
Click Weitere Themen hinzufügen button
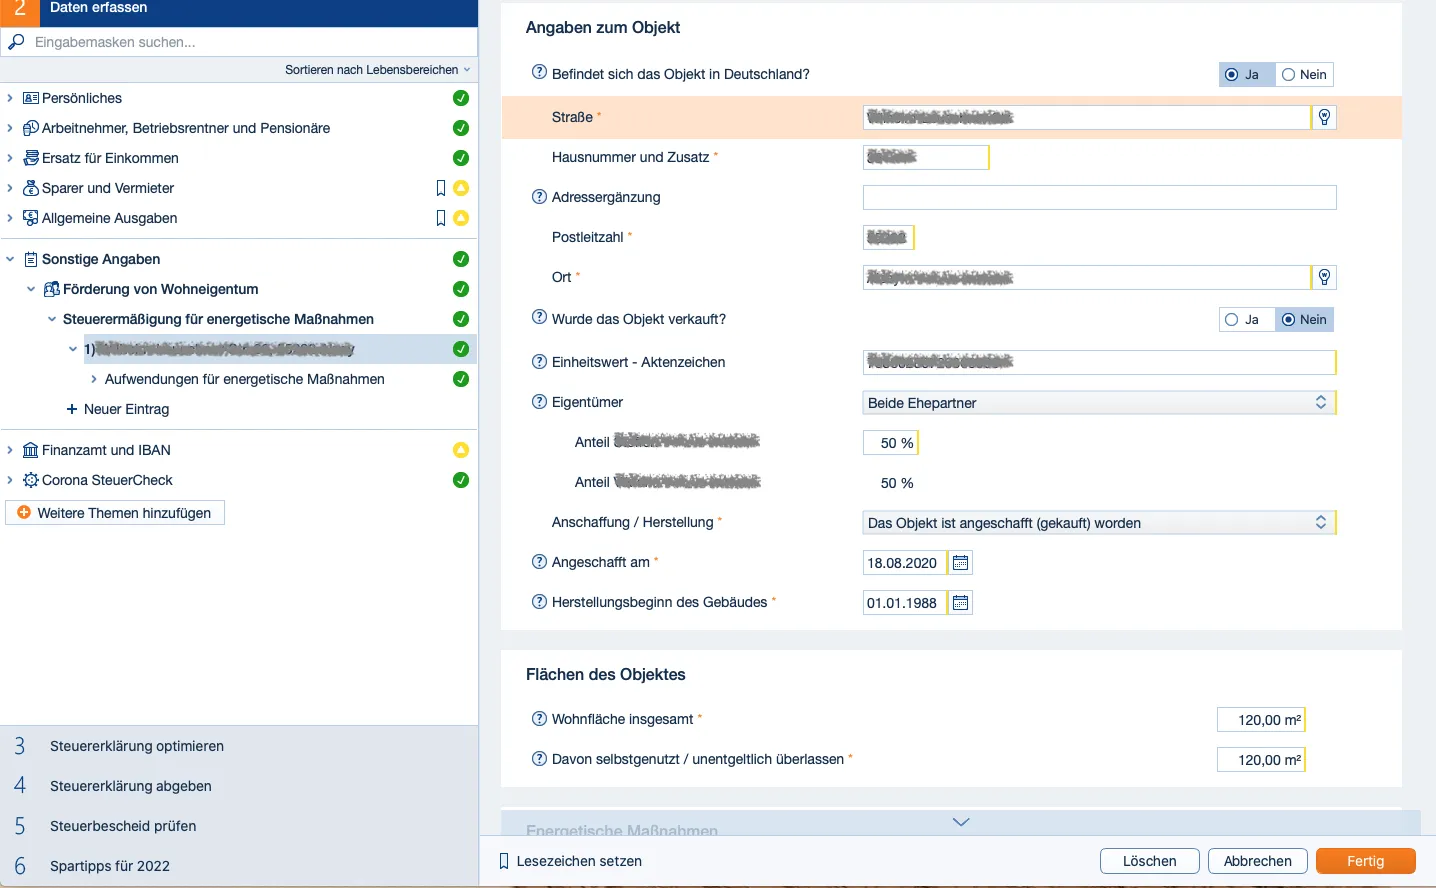click(x=115, y=513)
